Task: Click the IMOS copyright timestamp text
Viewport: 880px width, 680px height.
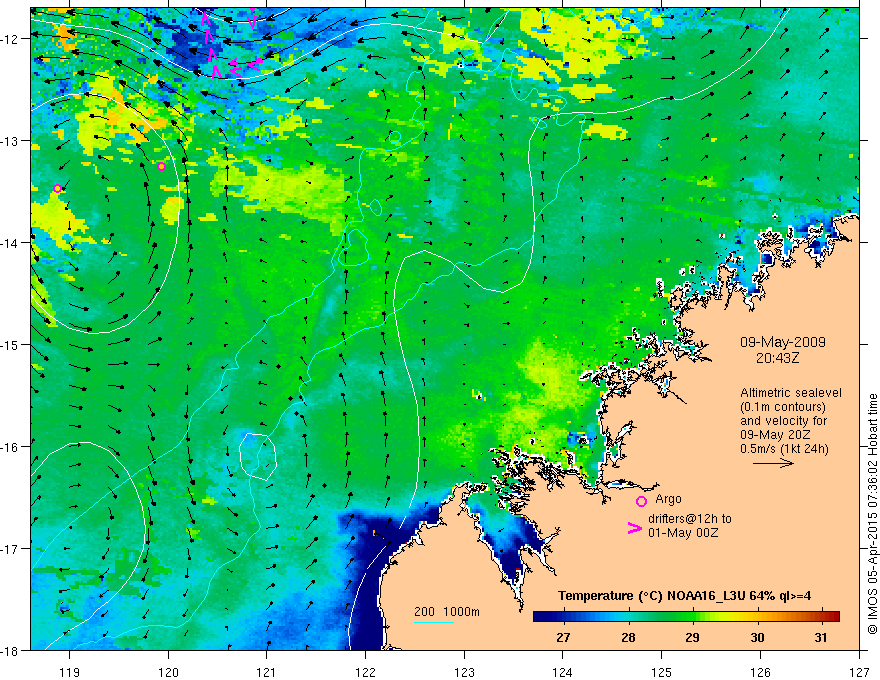Action: point(872,514)
